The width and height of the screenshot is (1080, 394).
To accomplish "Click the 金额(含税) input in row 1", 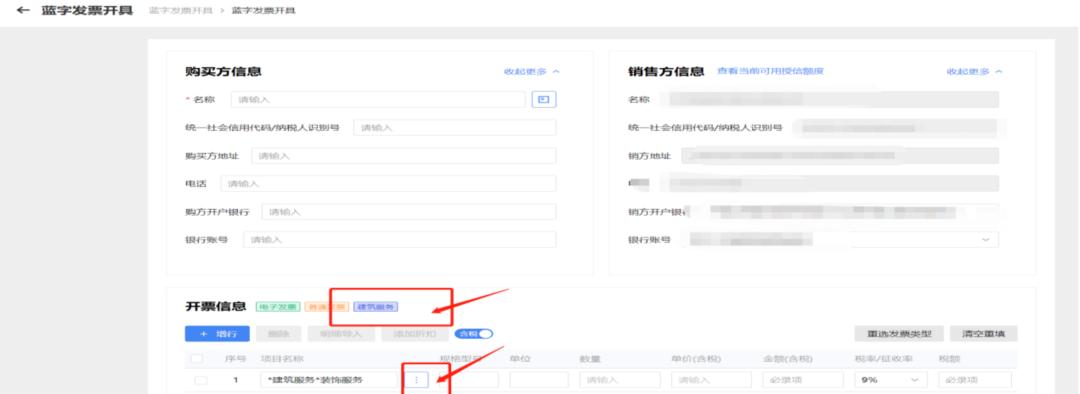I will coord(803,380).
